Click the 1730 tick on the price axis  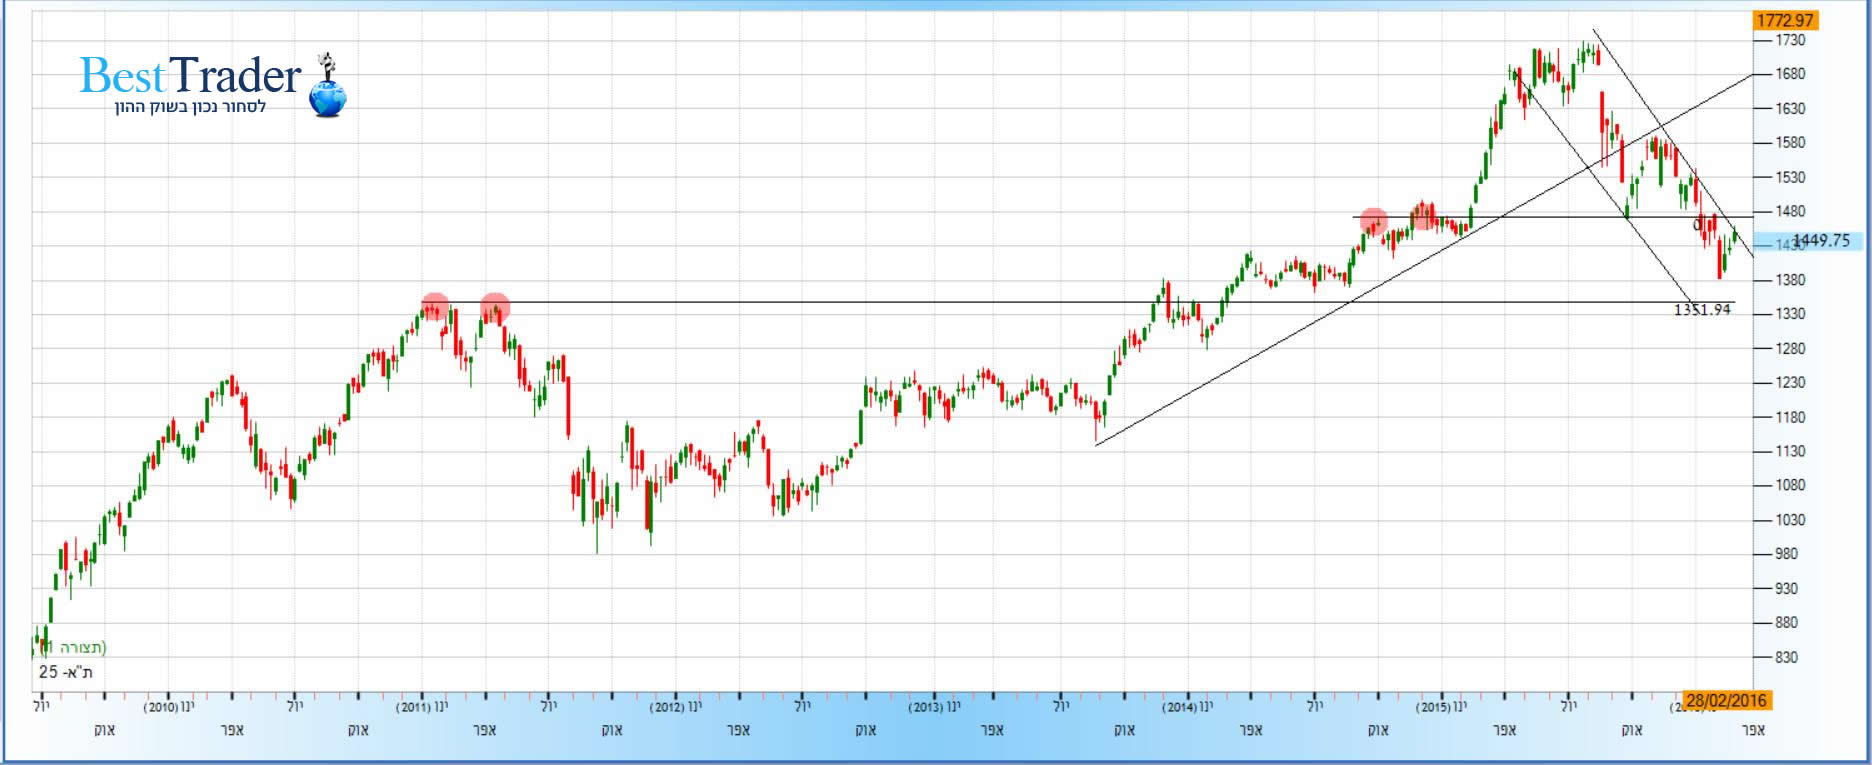pyautogui.click(x=1789, y=40)
